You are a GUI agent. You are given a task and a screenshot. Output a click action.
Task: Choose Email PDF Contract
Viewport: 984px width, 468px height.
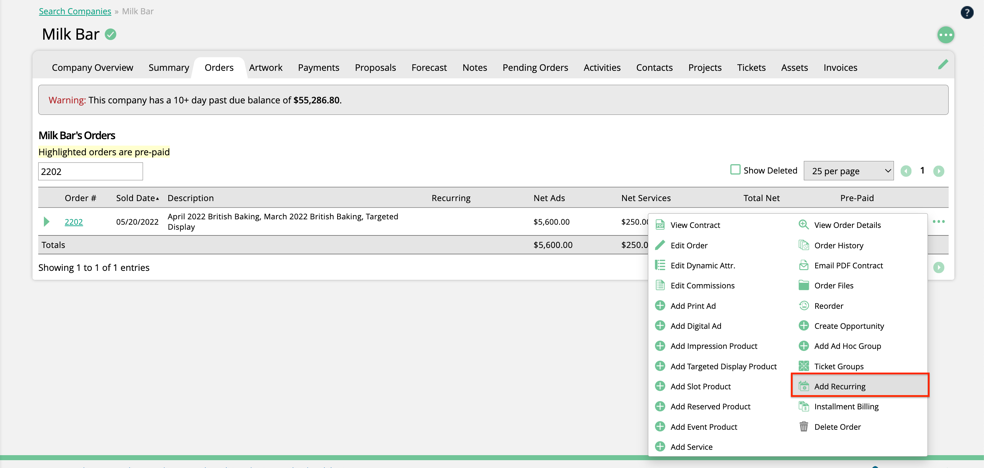848,265
